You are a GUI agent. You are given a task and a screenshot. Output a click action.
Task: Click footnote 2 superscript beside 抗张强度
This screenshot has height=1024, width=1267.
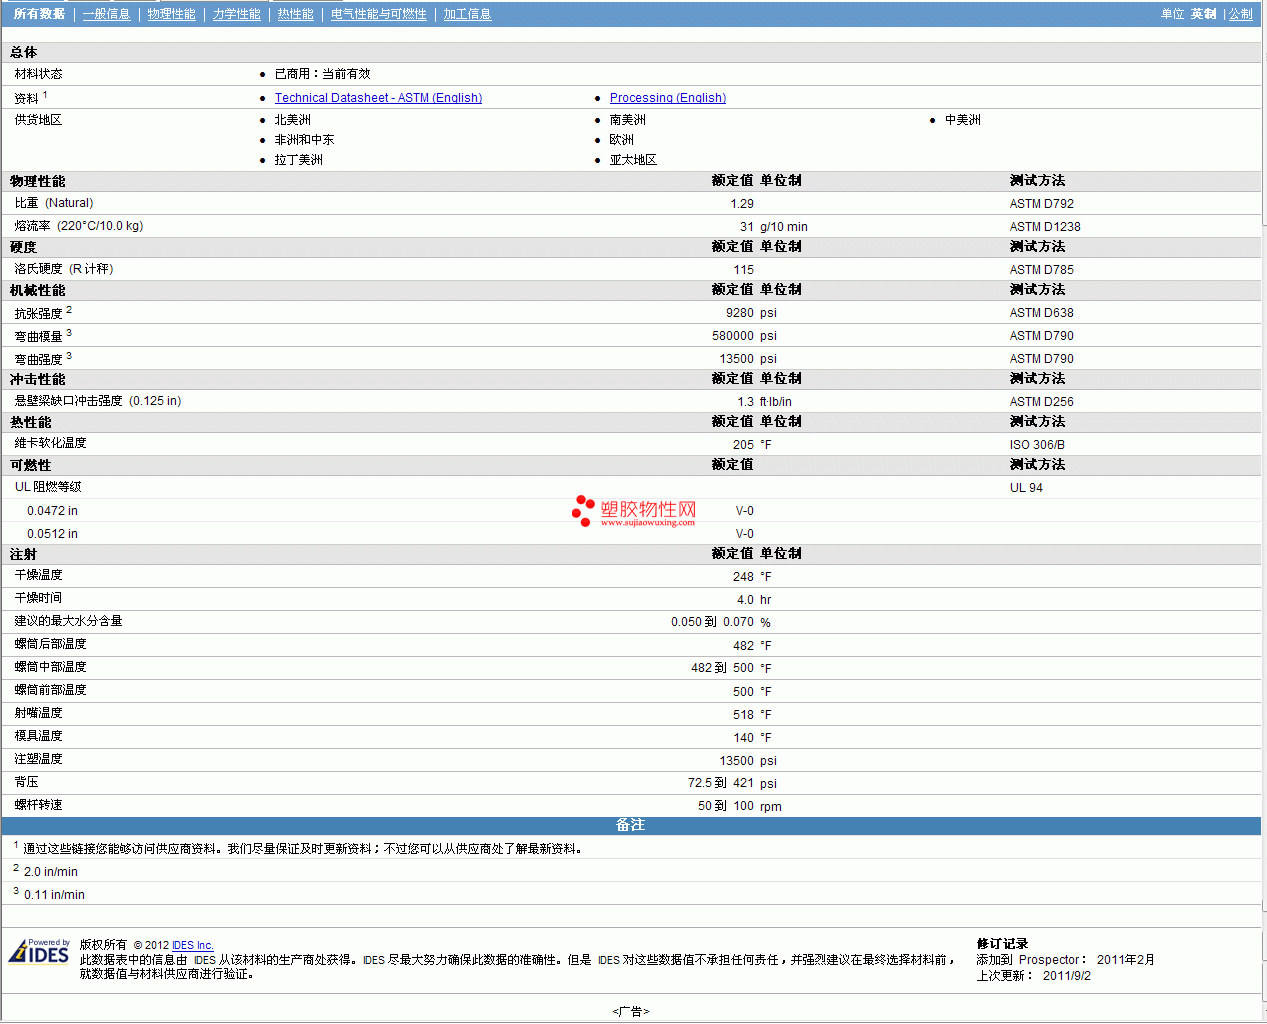[69, 310]
